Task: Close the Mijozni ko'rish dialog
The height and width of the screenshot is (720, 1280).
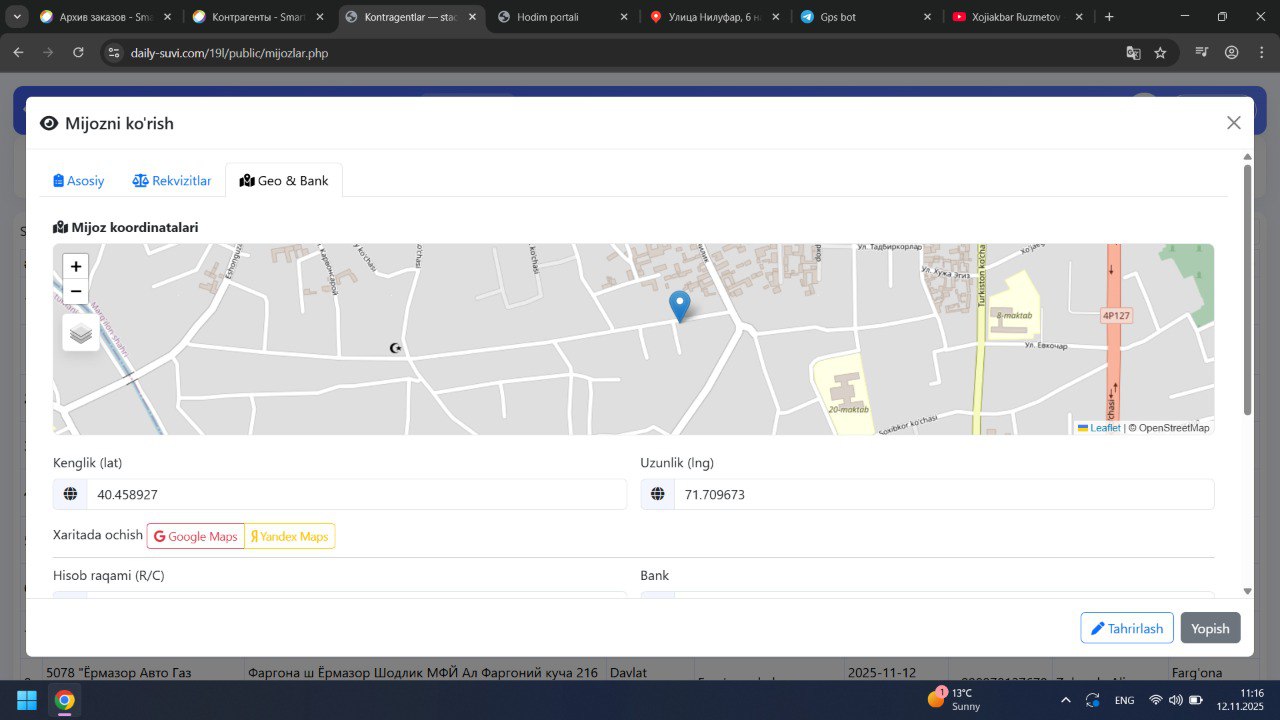Action: click(x=1233, y=123)
